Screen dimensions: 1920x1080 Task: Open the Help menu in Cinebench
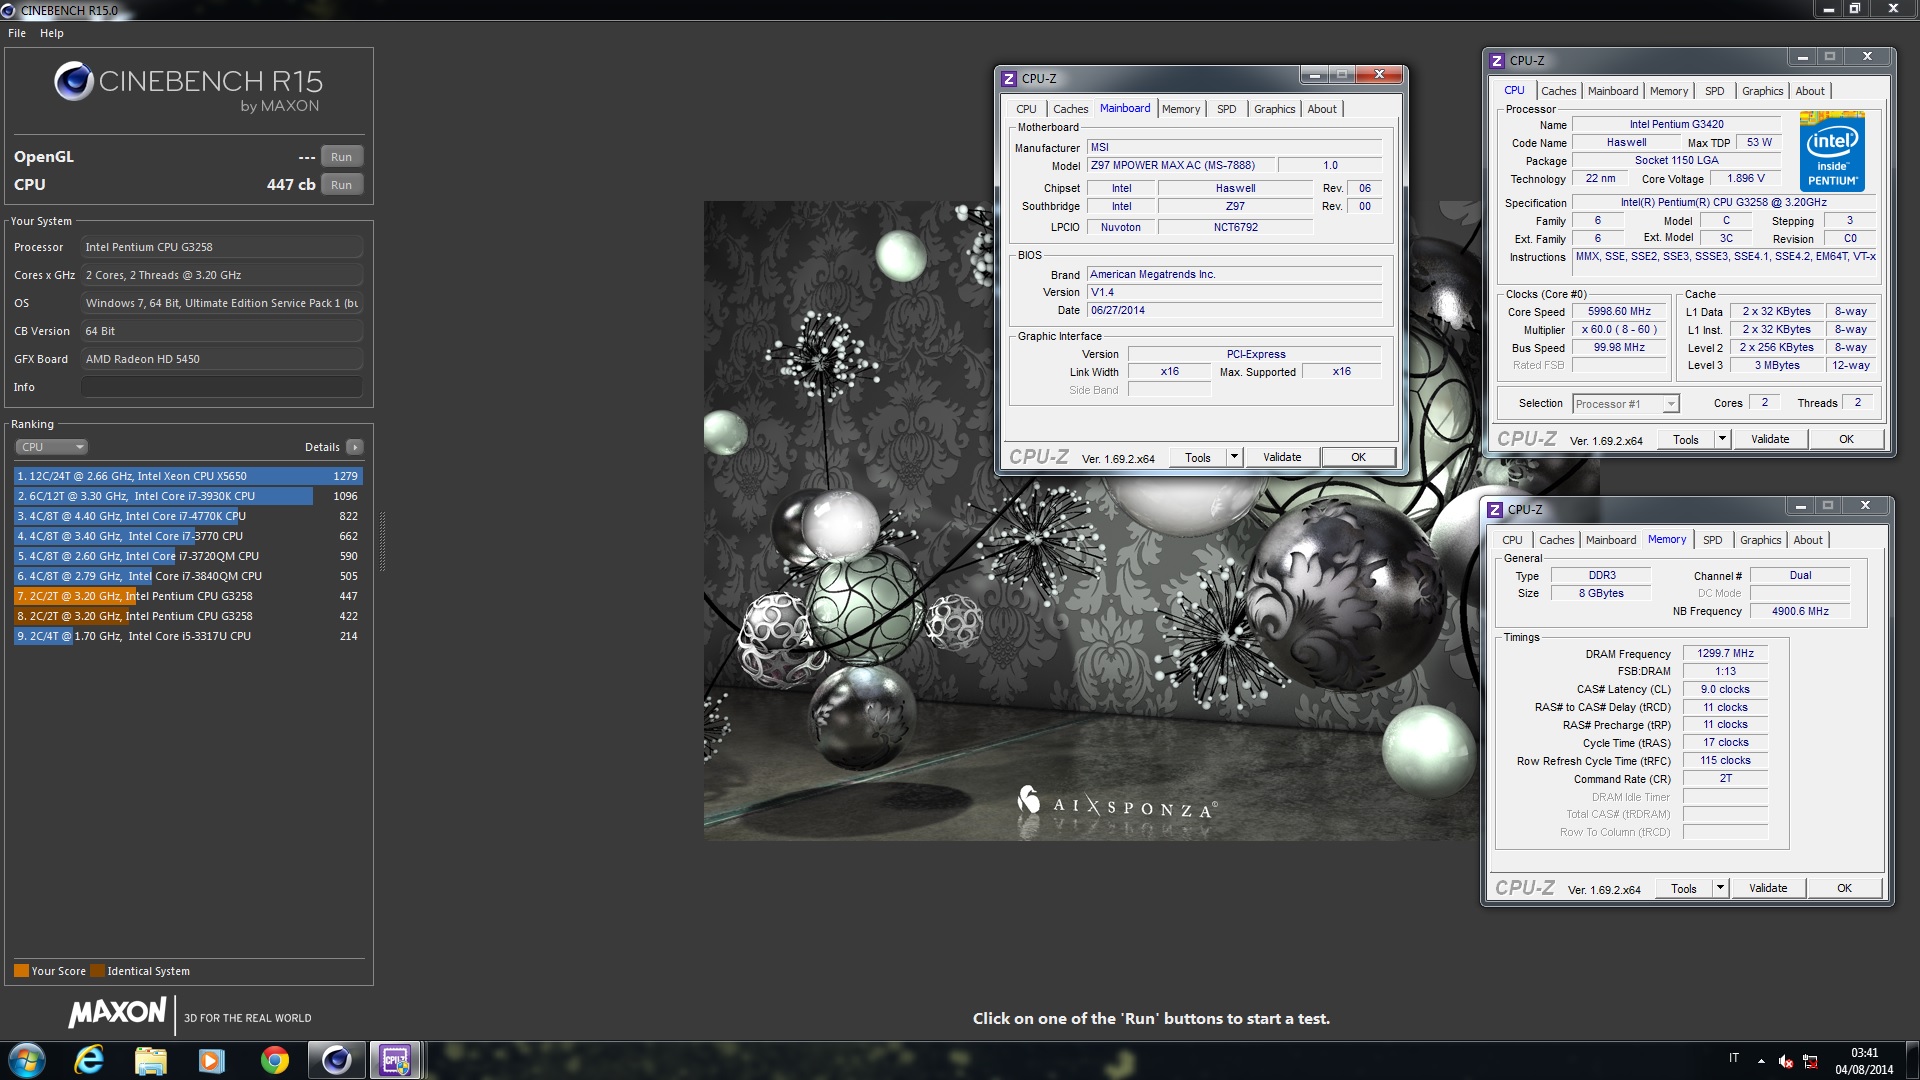pos(52,33)
